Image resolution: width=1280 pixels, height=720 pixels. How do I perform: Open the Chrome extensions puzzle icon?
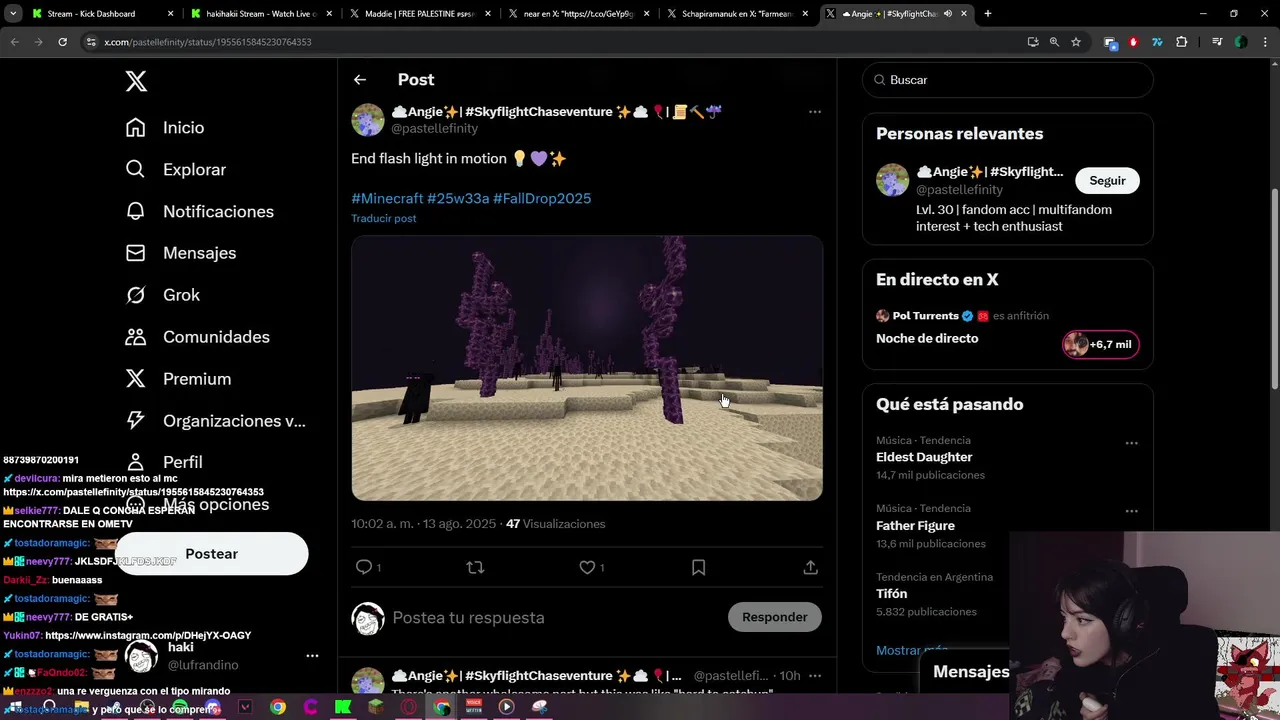tap(1182, 42)
